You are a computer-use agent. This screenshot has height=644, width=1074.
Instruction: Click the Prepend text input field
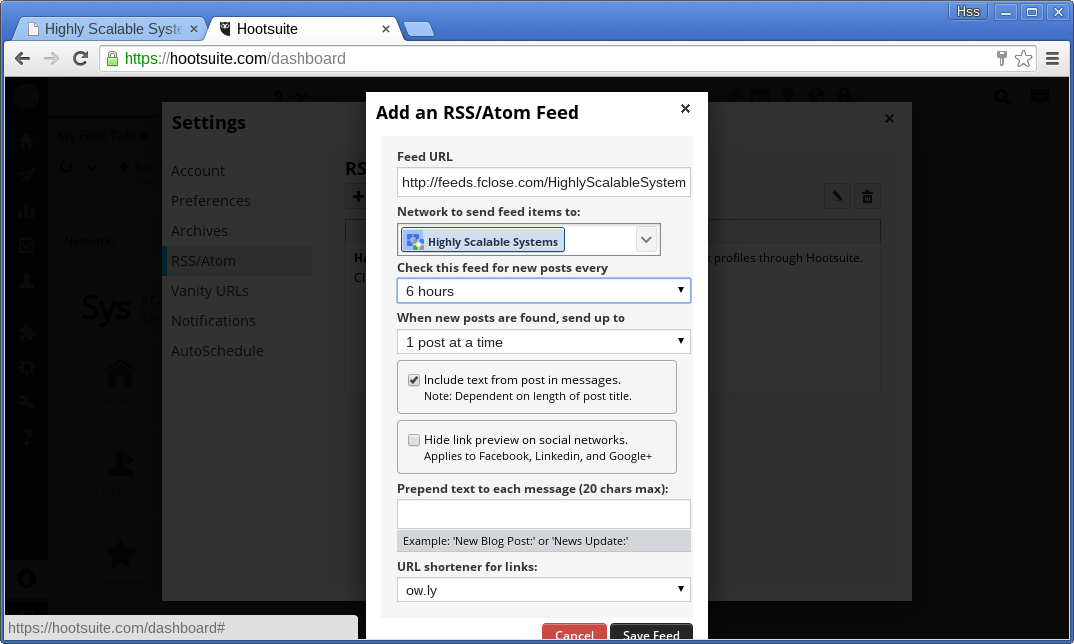(x=544, y=515)
